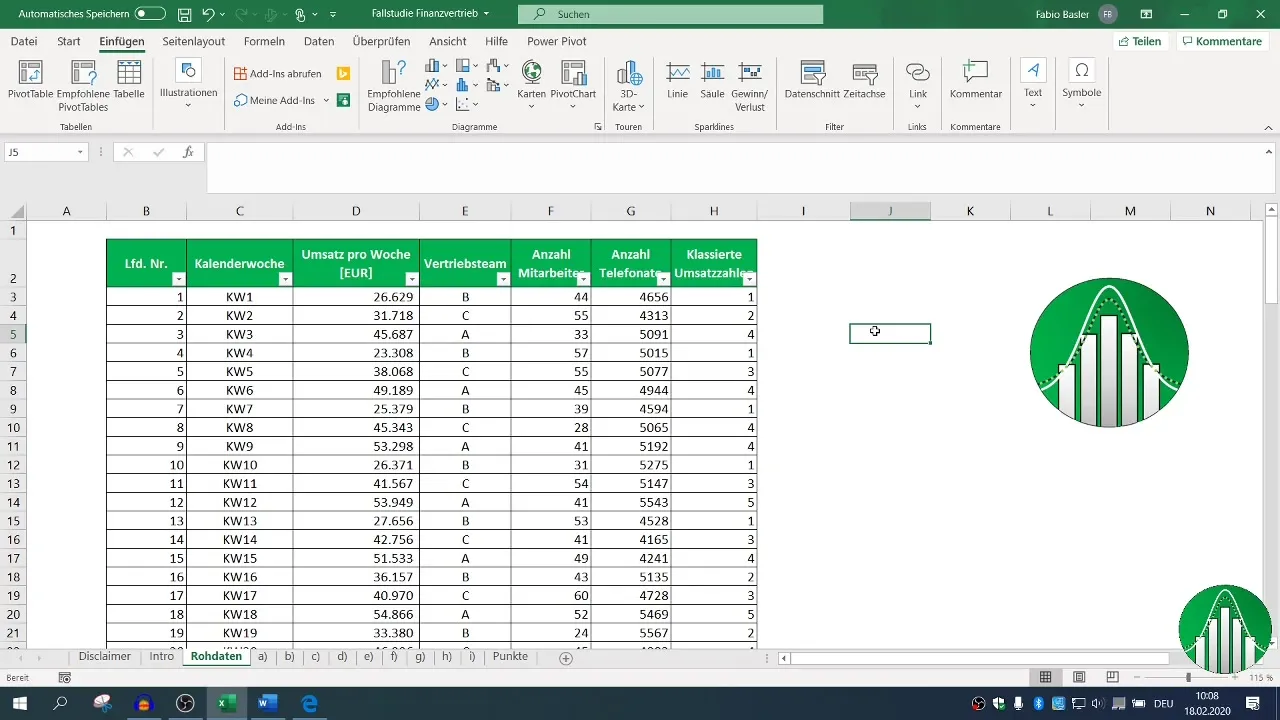Open filter dropdown for Kalenderwoche
Viewport: 1280px width, 720px height.
pyautogui.click(x=284, y=279)
